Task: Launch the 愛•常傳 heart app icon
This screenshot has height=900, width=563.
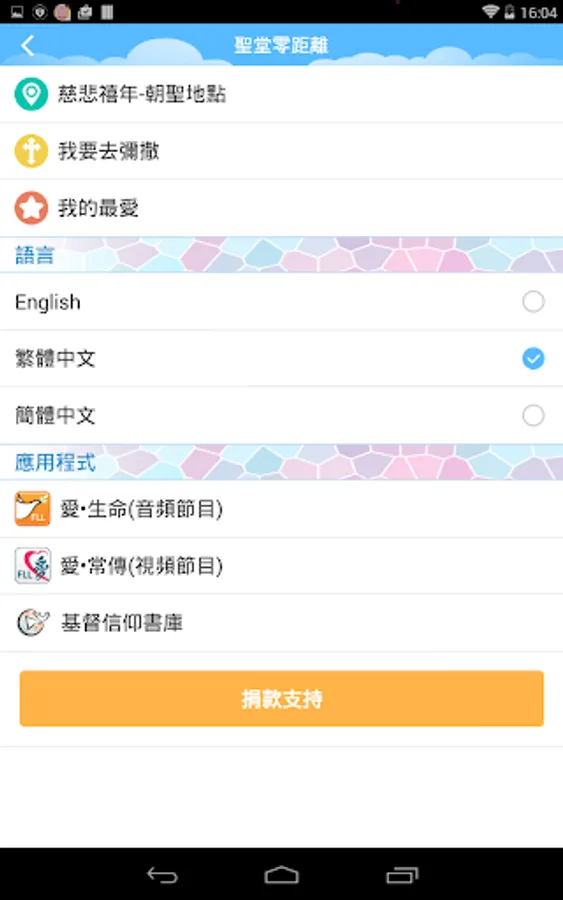Action: tap(32, 565)
